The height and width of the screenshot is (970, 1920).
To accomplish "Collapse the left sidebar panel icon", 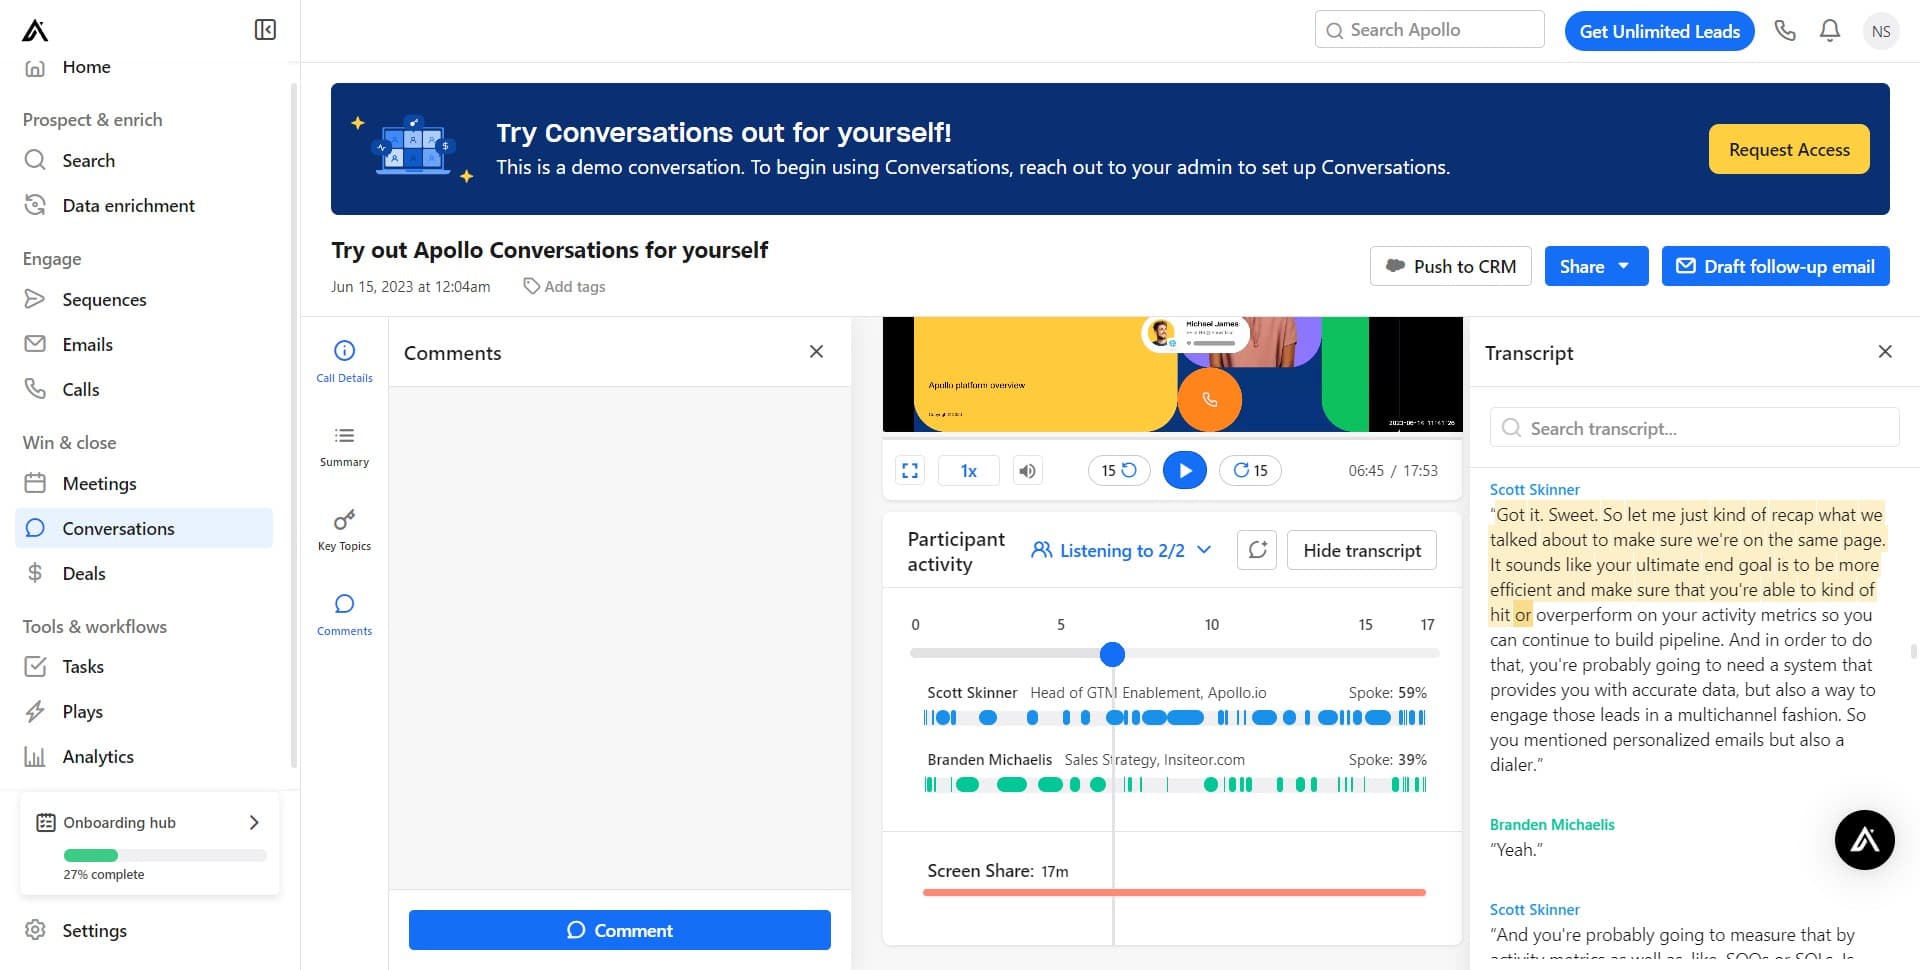I will click(x=265, y=30).
